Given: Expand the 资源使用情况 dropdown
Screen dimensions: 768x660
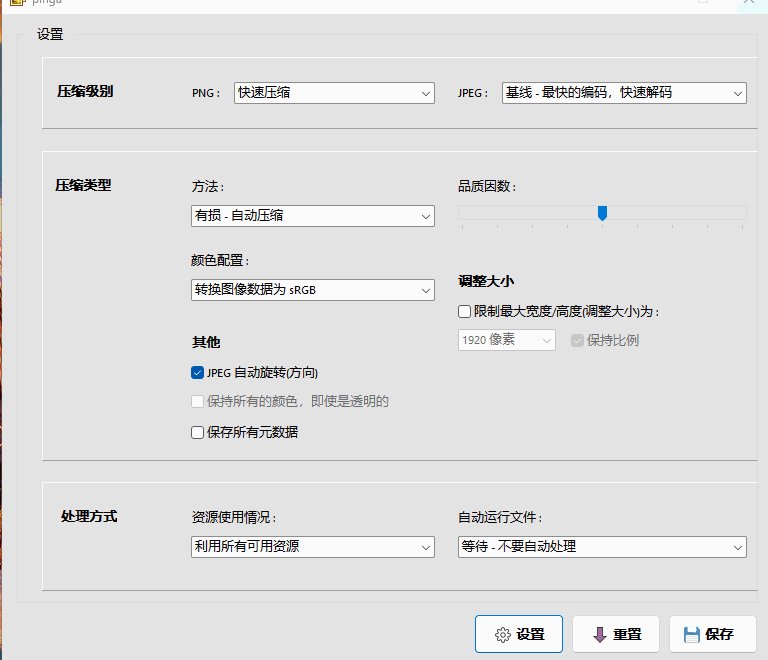Looking at the screenshot, I should pyautogui.click(x=312, y=547).
